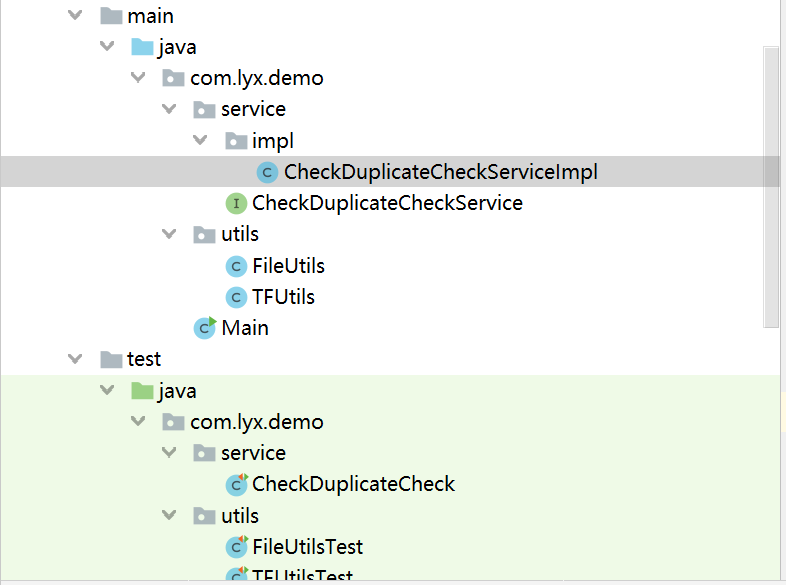Click the blue main java source folder icon

142,47
